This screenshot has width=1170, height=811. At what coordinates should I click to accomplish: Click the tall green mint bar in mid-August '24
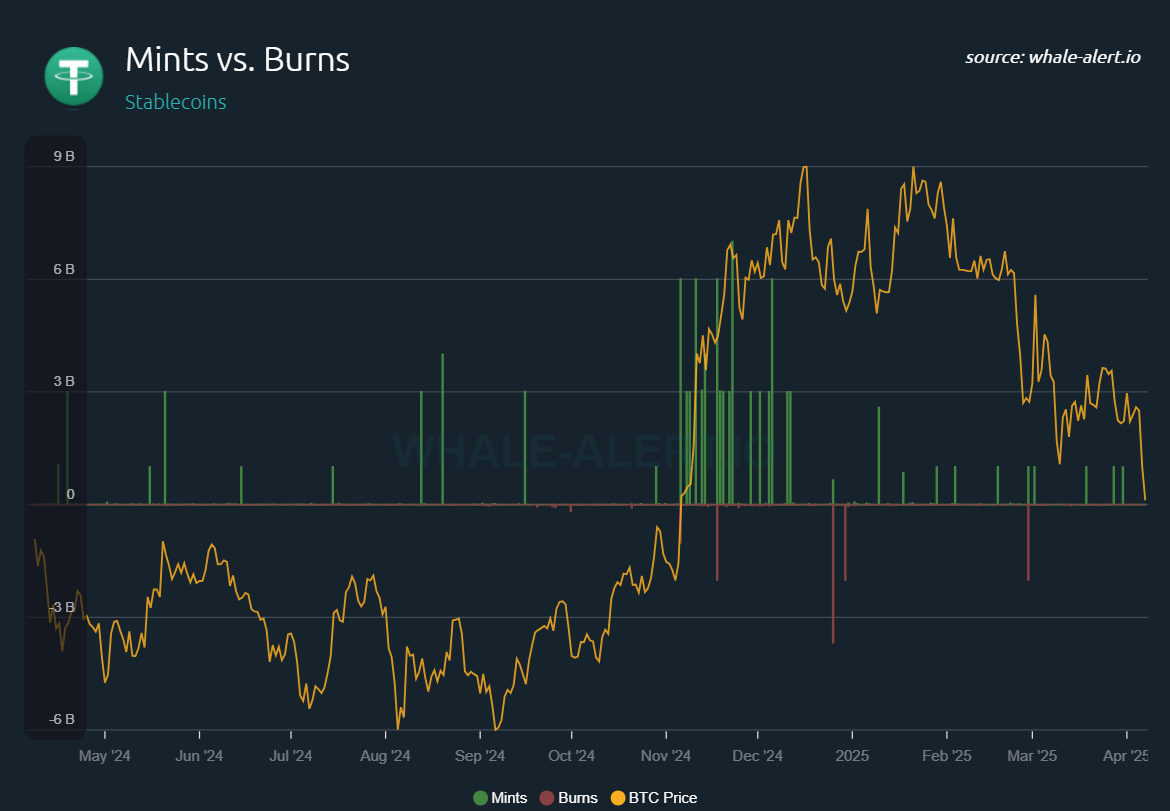coord(442,430)
